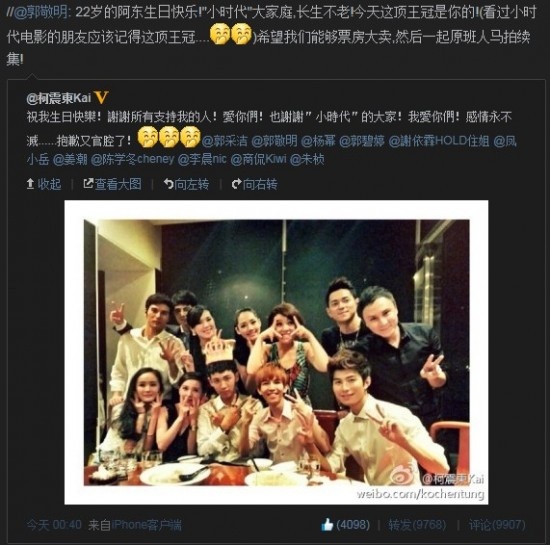The width and height of the screenshot is (550, 545).
Task: Rotate photo left with 向左转
Action: click(186, 183)
